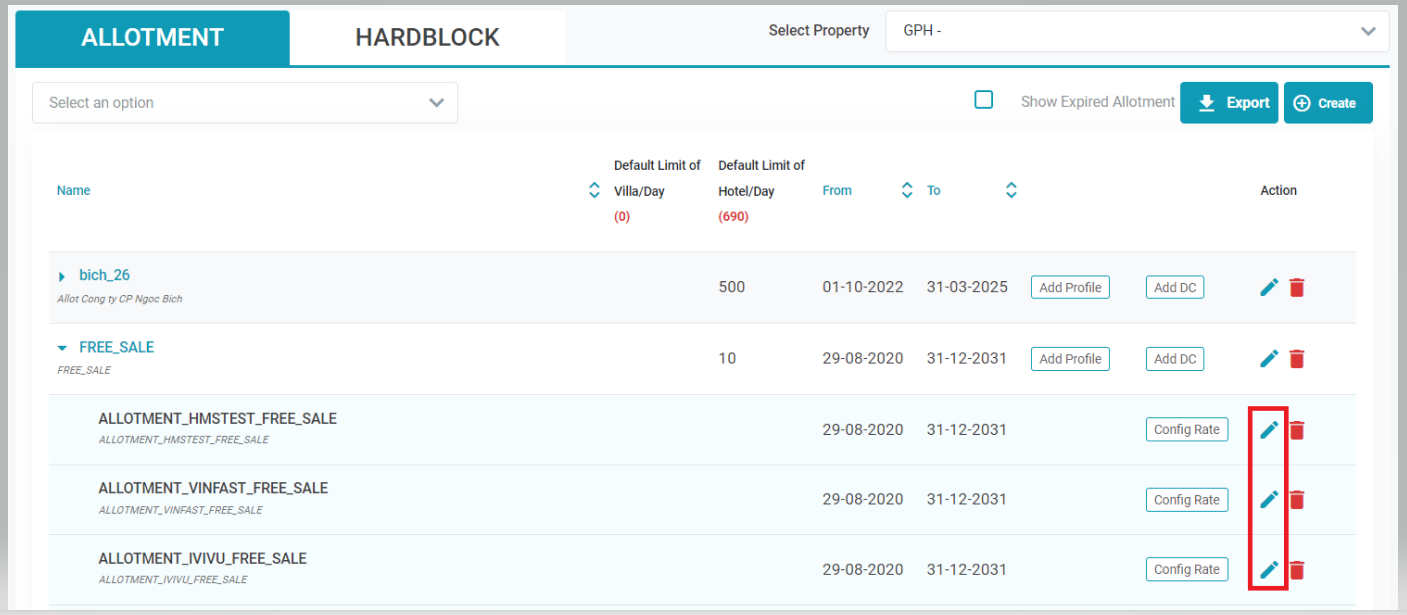Click Add Profile for bich_26
Viewport: 1407px width, 615px height.
click(x=1070, y=288)
